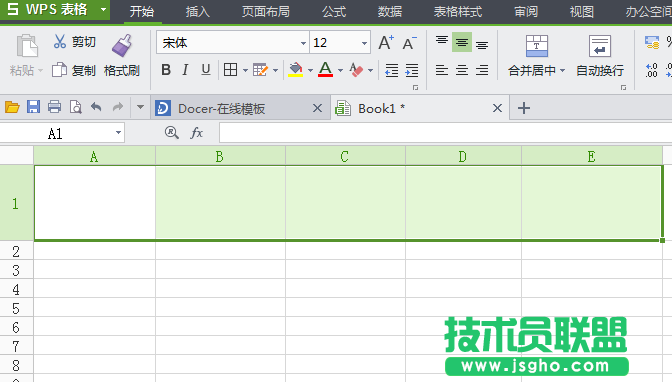Toggle align text left
The image size is (672, 382).
point(442,70)
